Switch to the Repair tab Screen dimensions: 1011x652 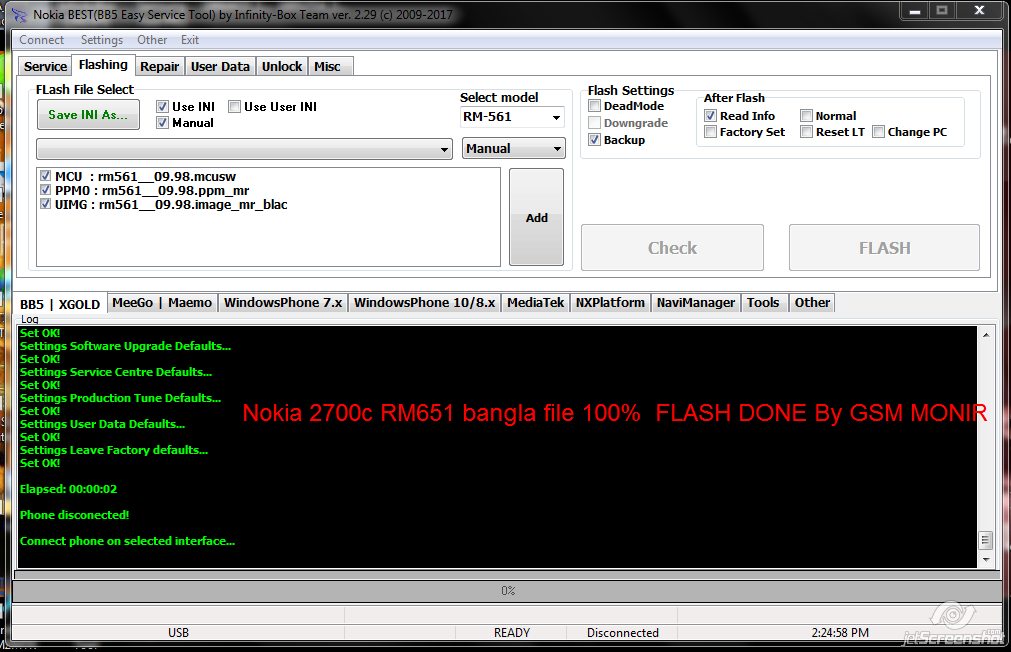point(159,66)
